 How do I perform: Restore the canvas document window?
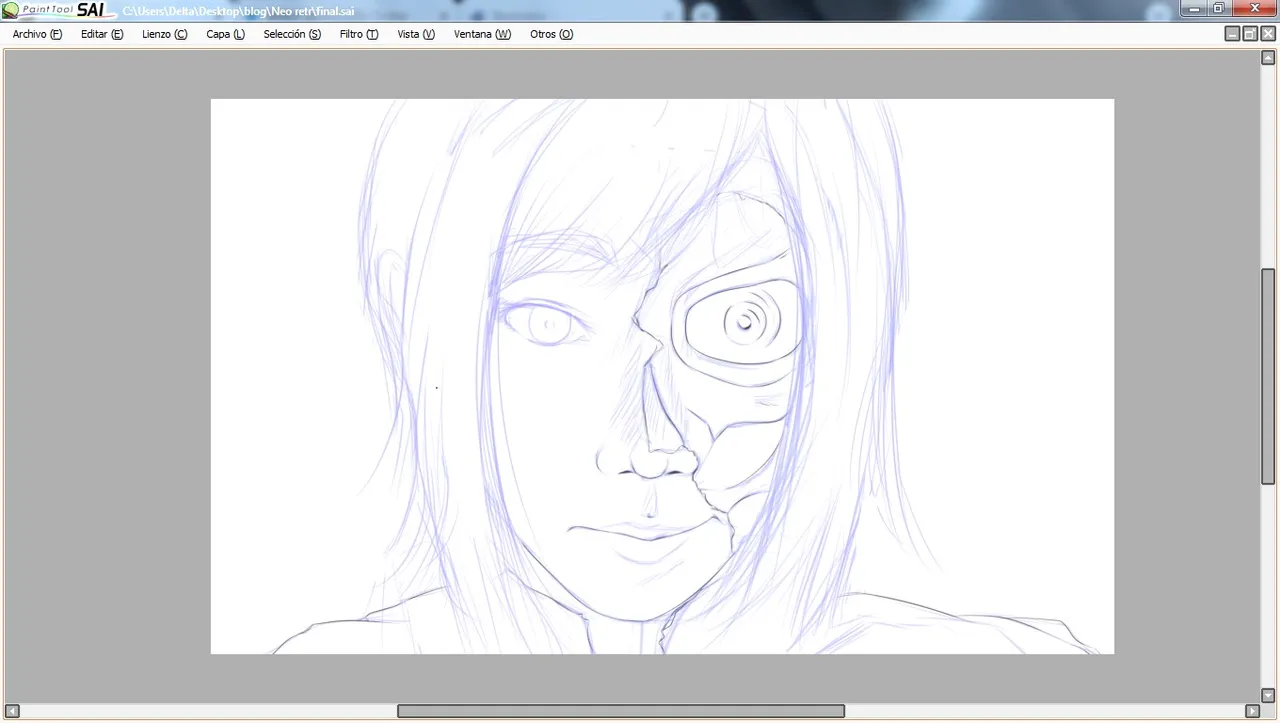[1250, 34]
